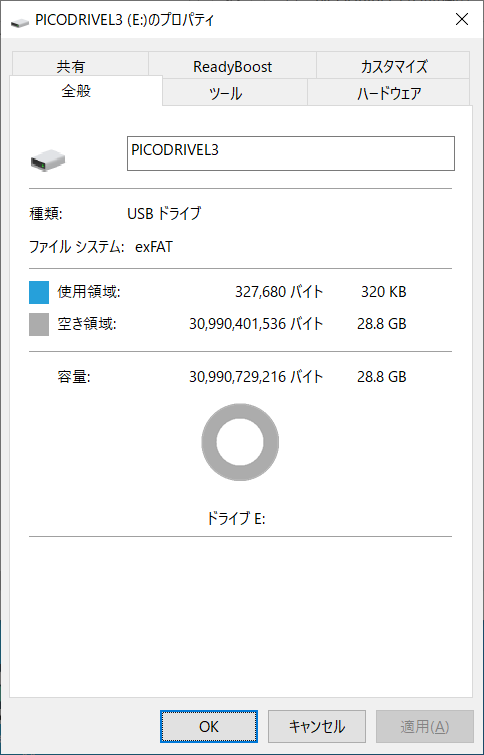Click the 空き領域 label text
This screenshot has height=755, width=484.
pos(87,324)
